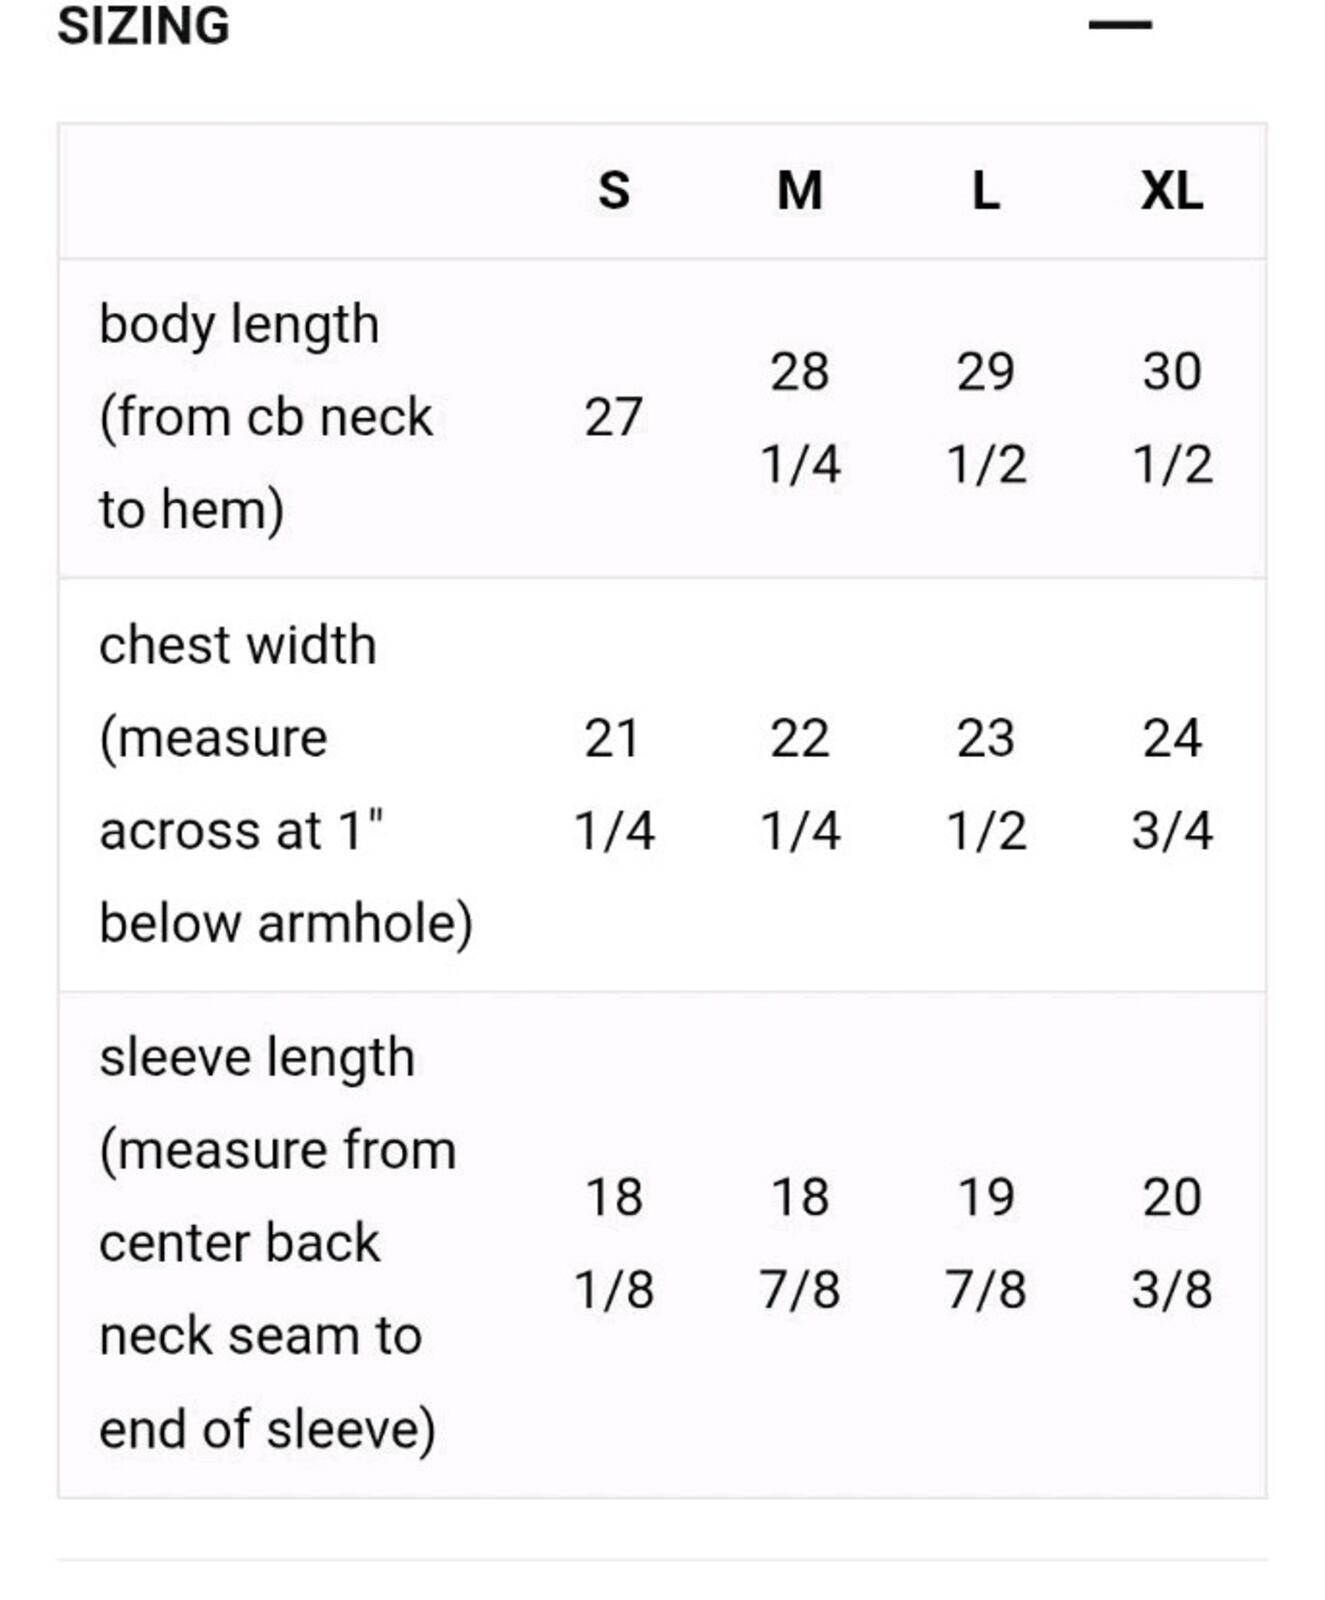Click the body length value 27
Screen dimensions: 1325x1600
pos(613,417)
